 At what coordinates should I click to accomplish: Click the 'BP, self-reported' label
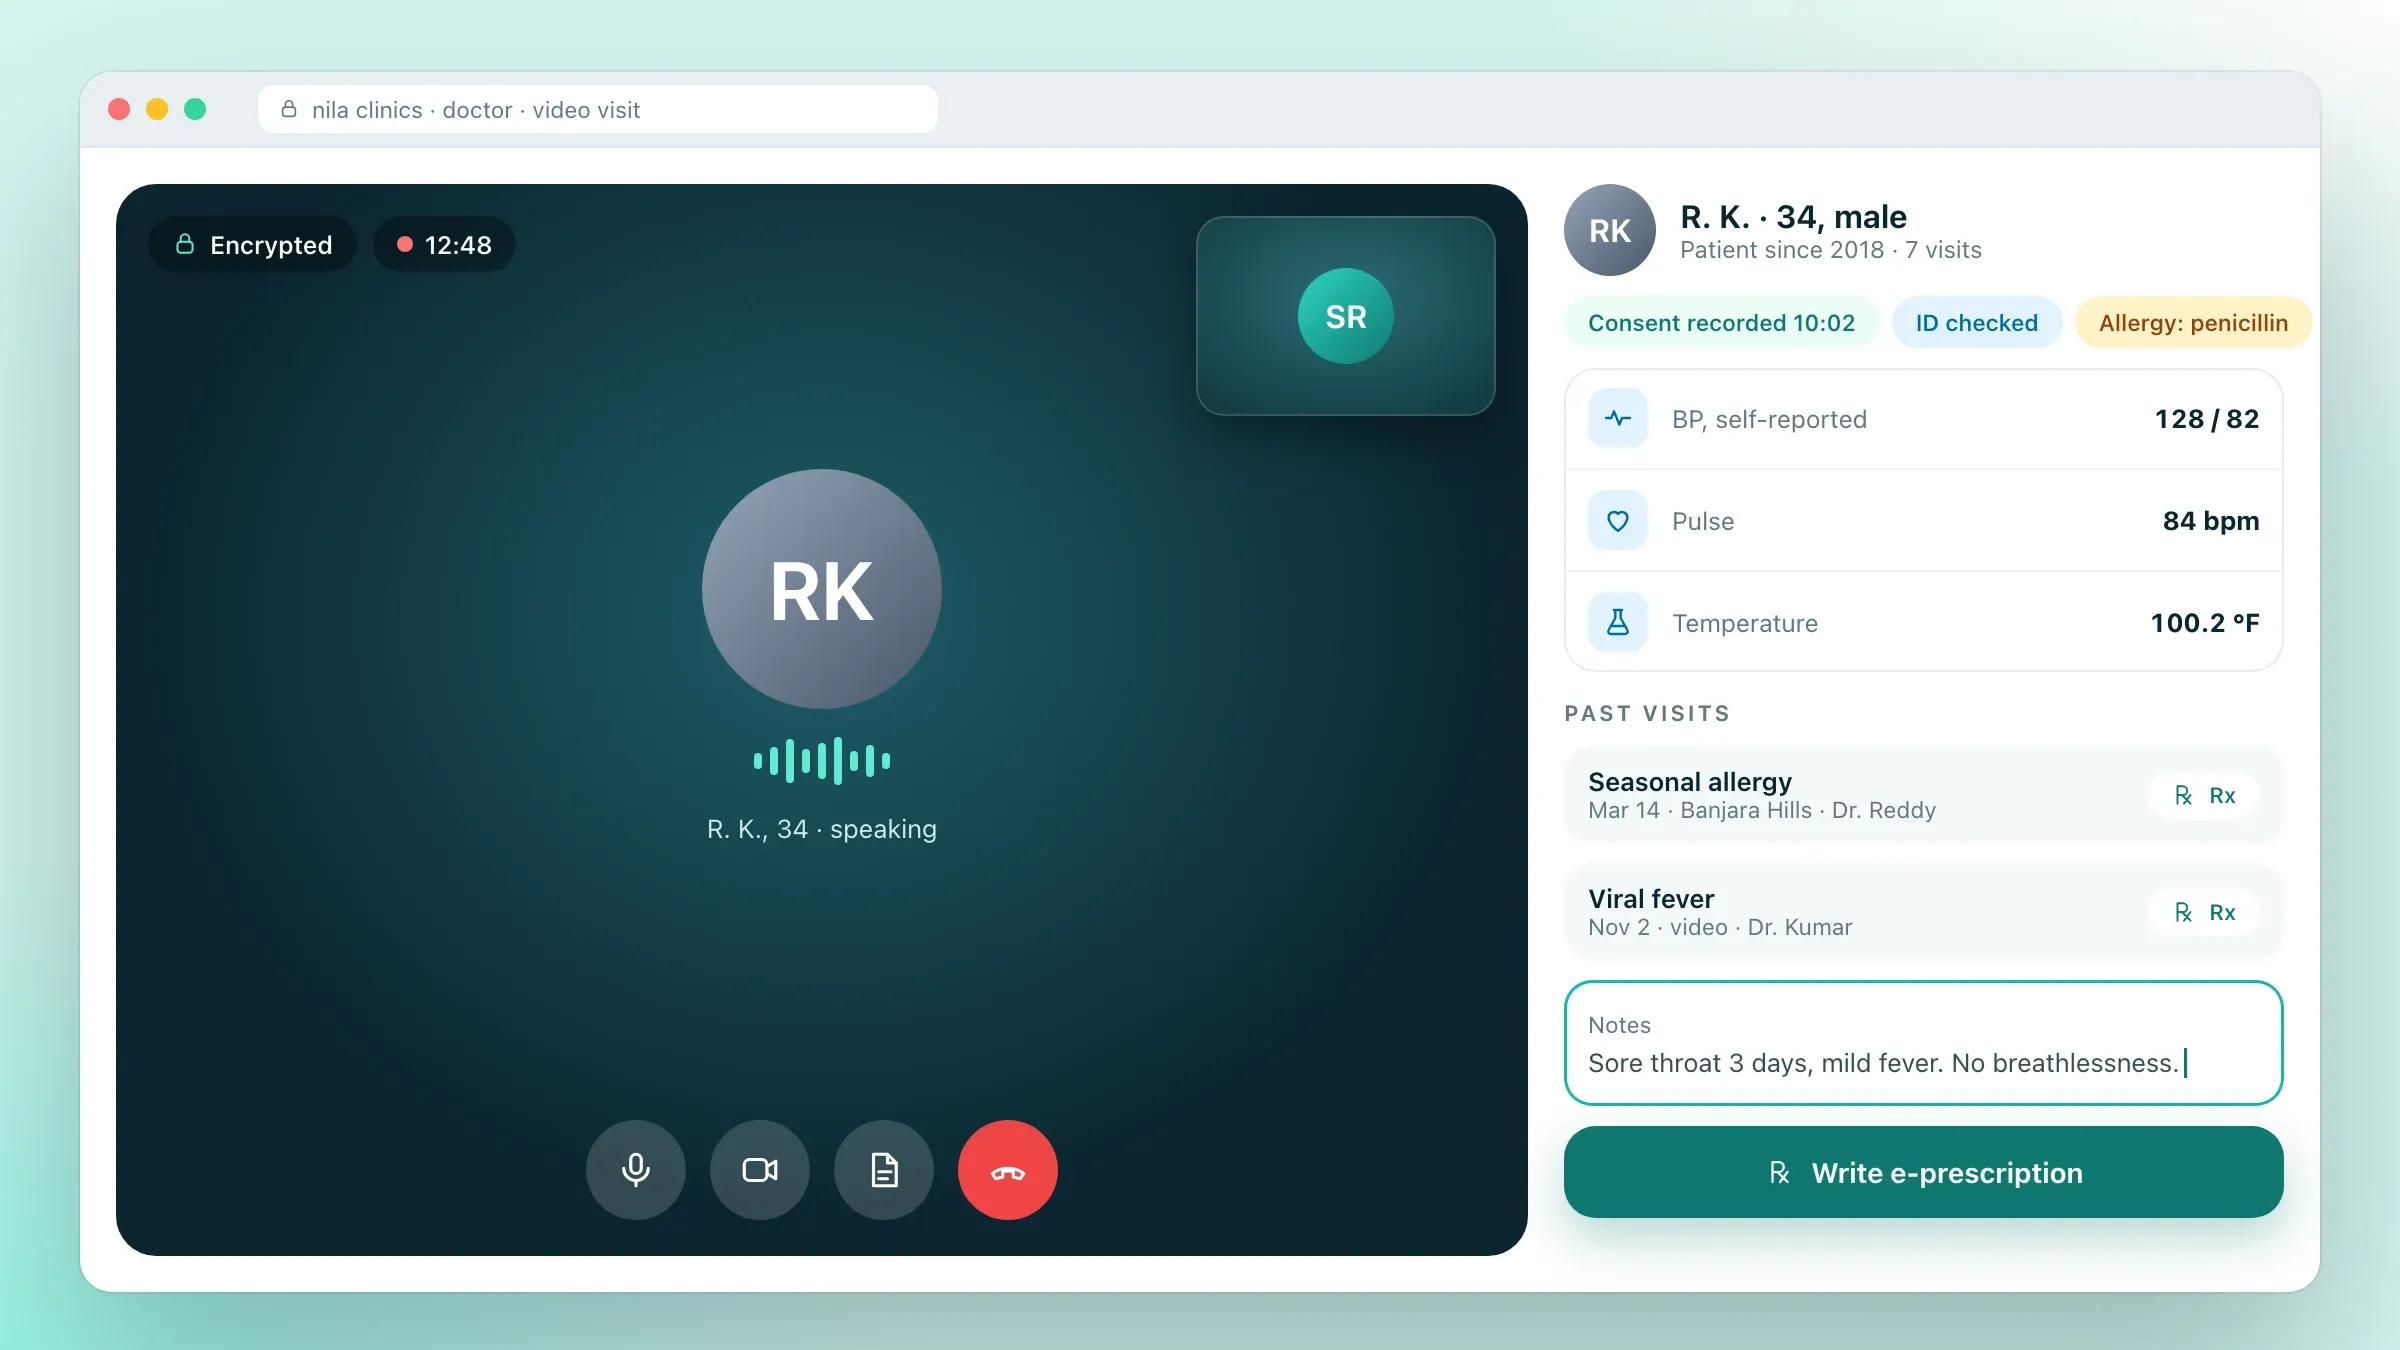[x=1769, y=419]
